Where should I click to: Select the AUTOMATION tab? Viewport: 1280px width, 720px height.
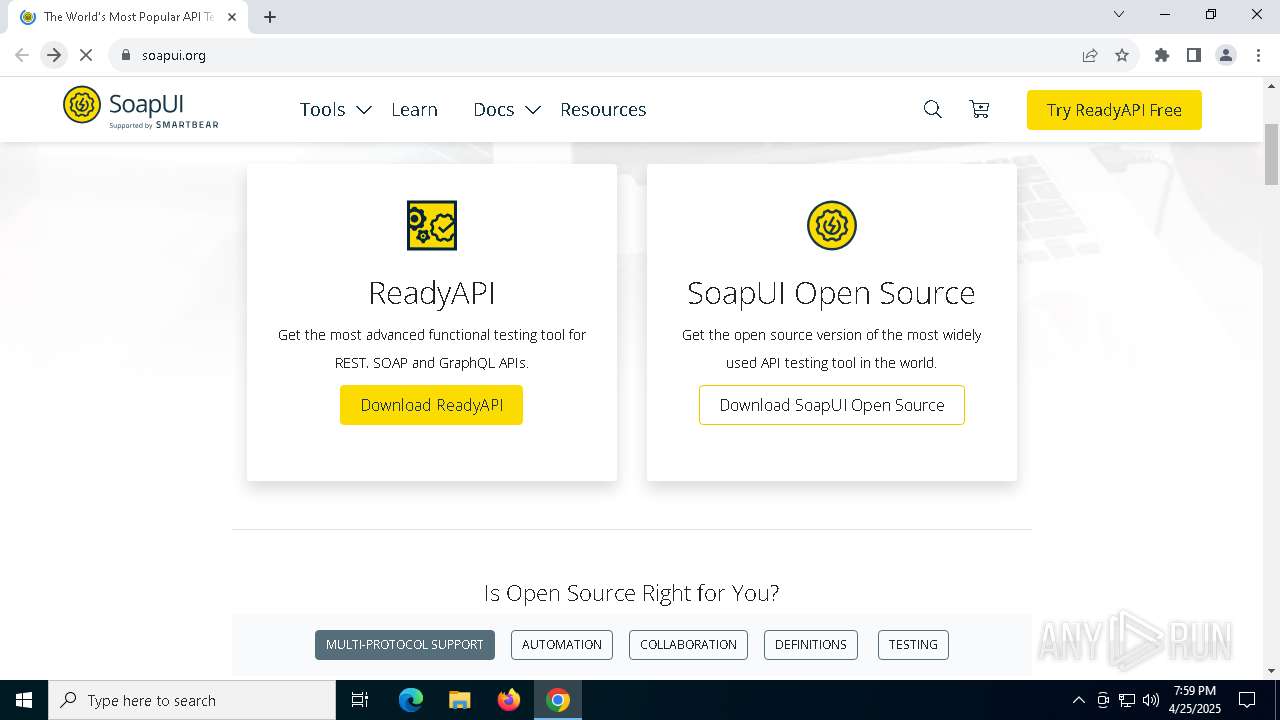coord(562,645)
